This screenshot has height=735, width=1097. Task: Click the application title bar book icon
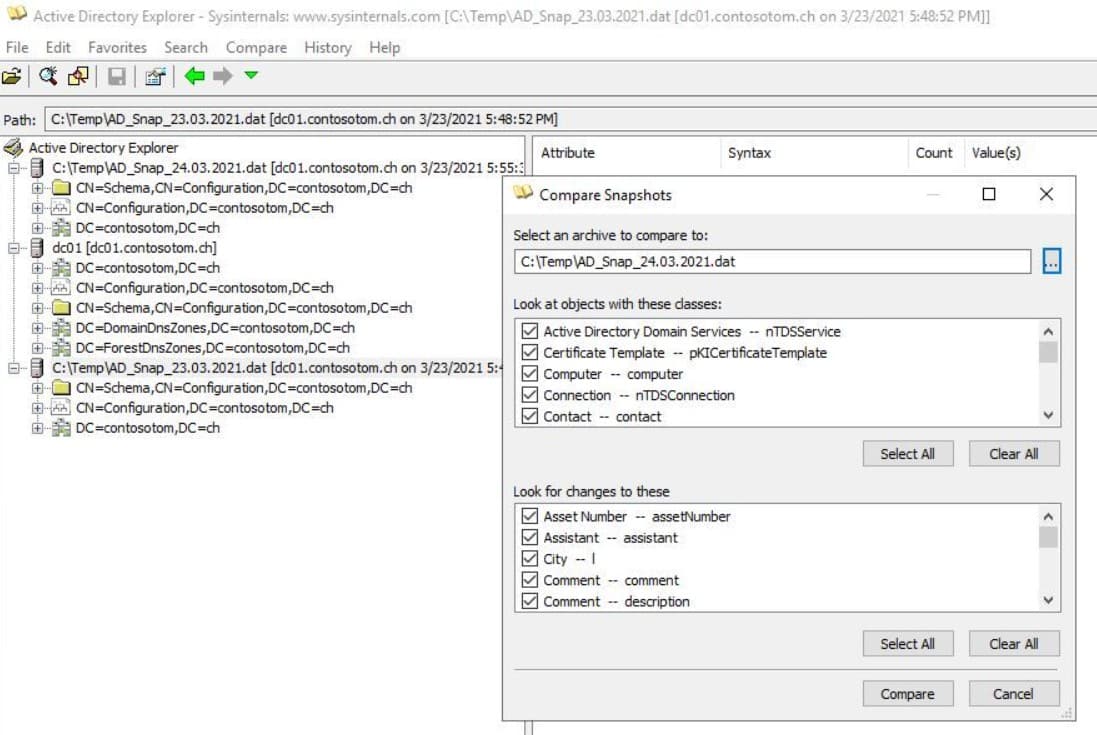16,13
